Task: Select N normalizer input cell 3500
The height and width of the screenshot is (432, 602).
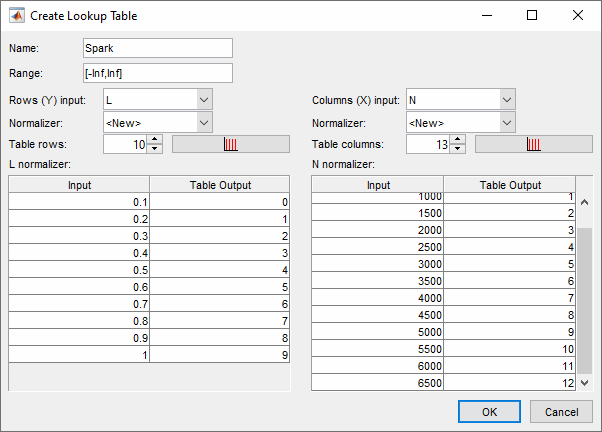Action: (378, 280)
